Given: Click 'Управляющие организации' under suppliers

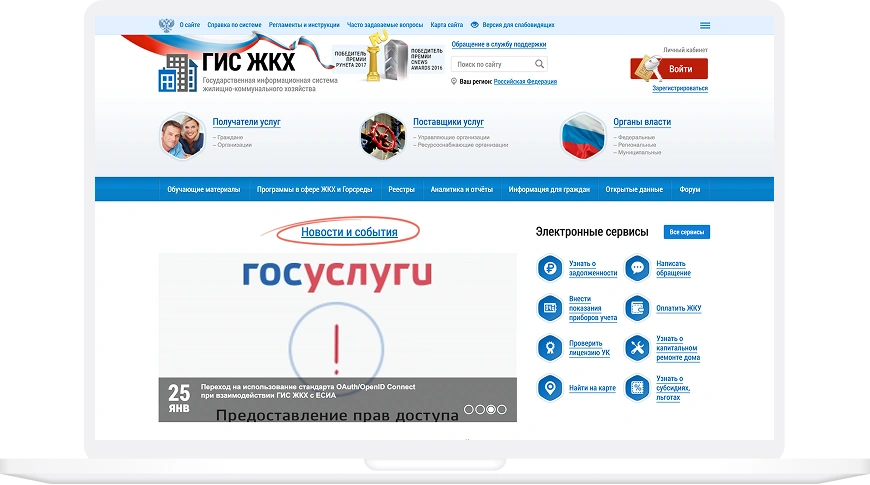Looking at the screenshot, I should coord(453,137).
